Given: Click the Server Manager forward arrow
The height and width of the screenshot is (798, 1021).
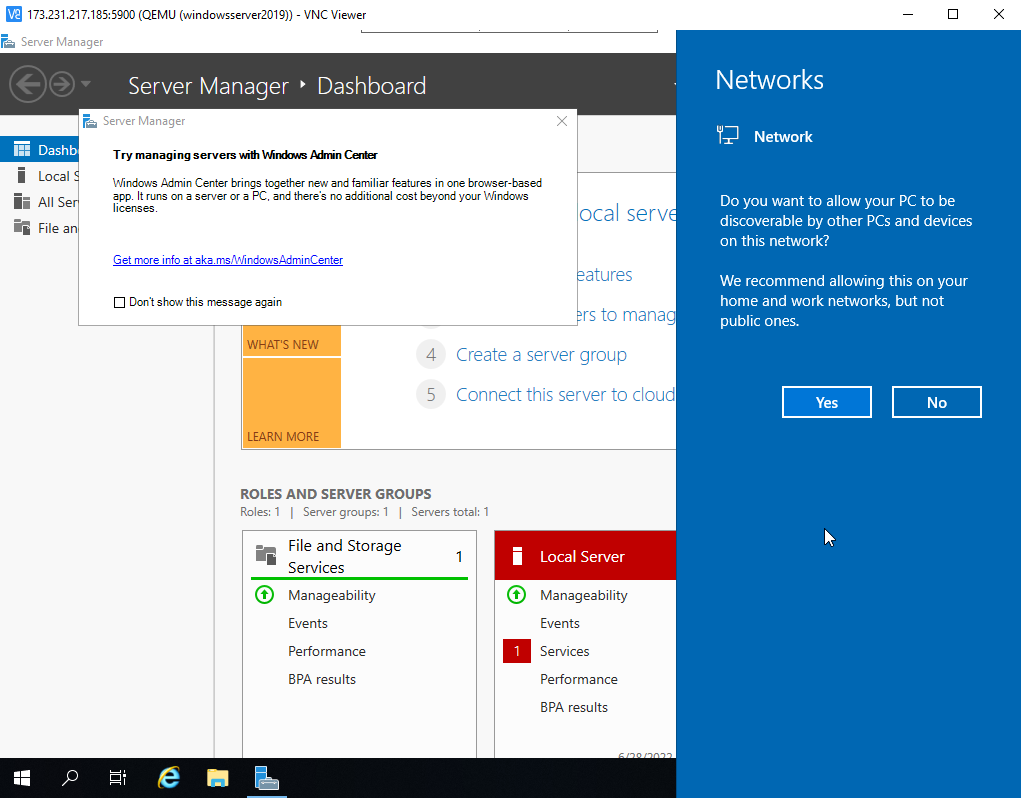Looking at the screenshot, I should tap(62, 84).
